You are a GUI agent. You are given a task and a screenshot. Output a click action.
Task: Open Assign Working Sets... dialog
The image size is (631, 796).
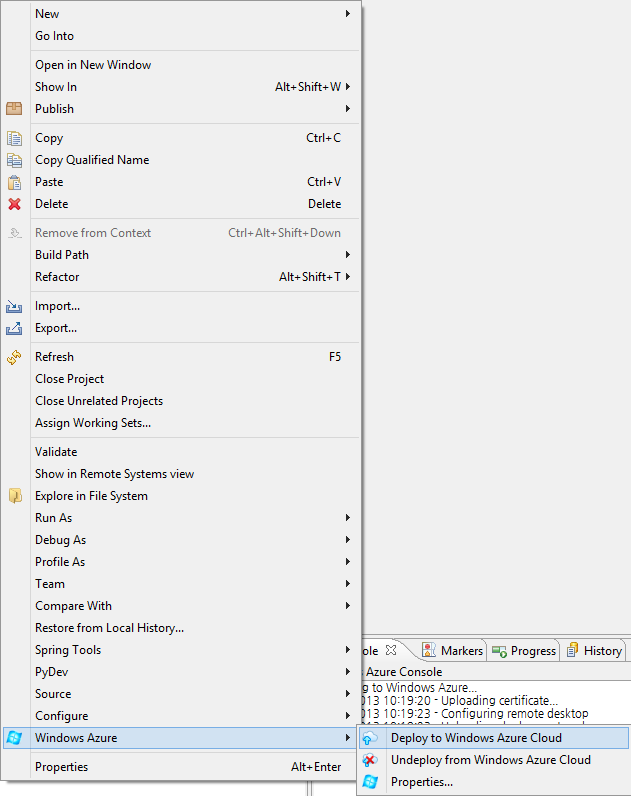(x=180, y=423)
